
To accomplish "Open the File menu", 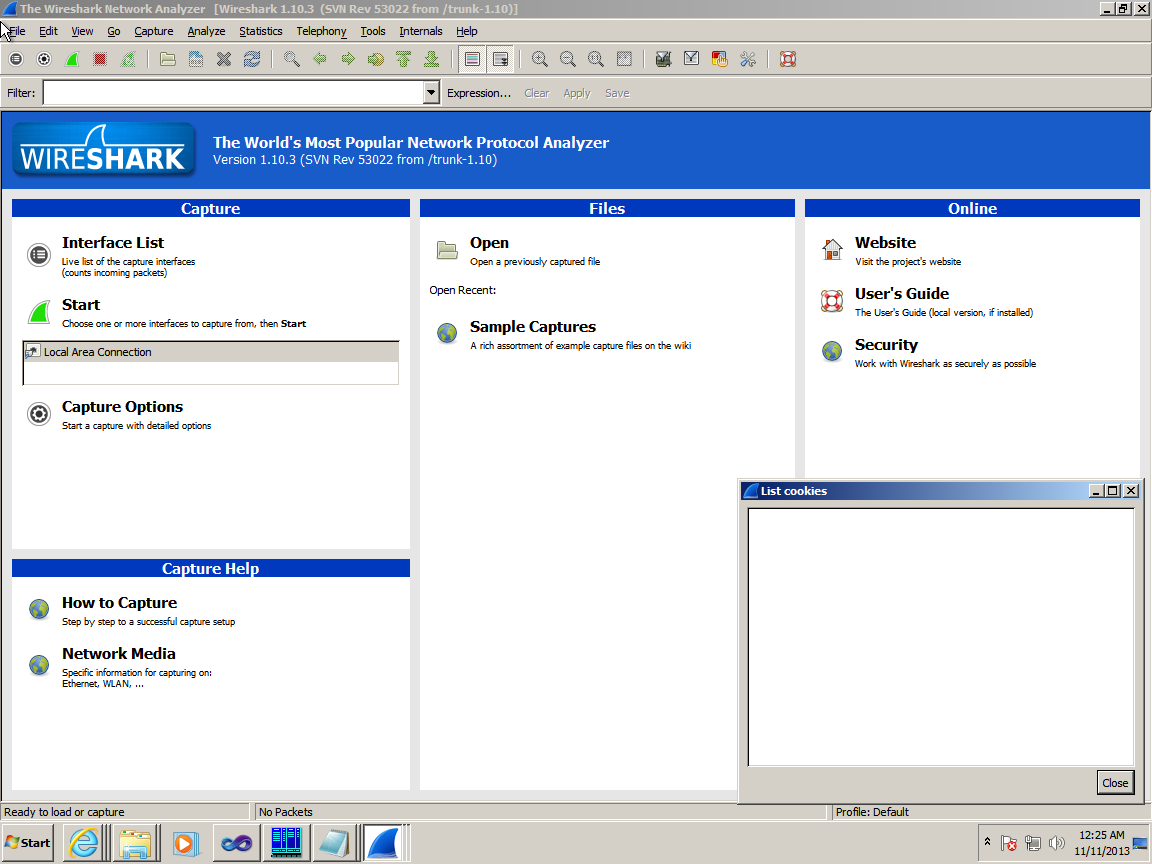I will coord(17,31).
